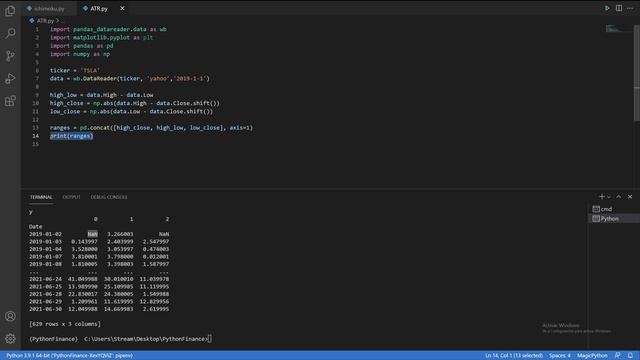Click the terminal command prompt line
640x360 pixels.
[x=120, y=339]
